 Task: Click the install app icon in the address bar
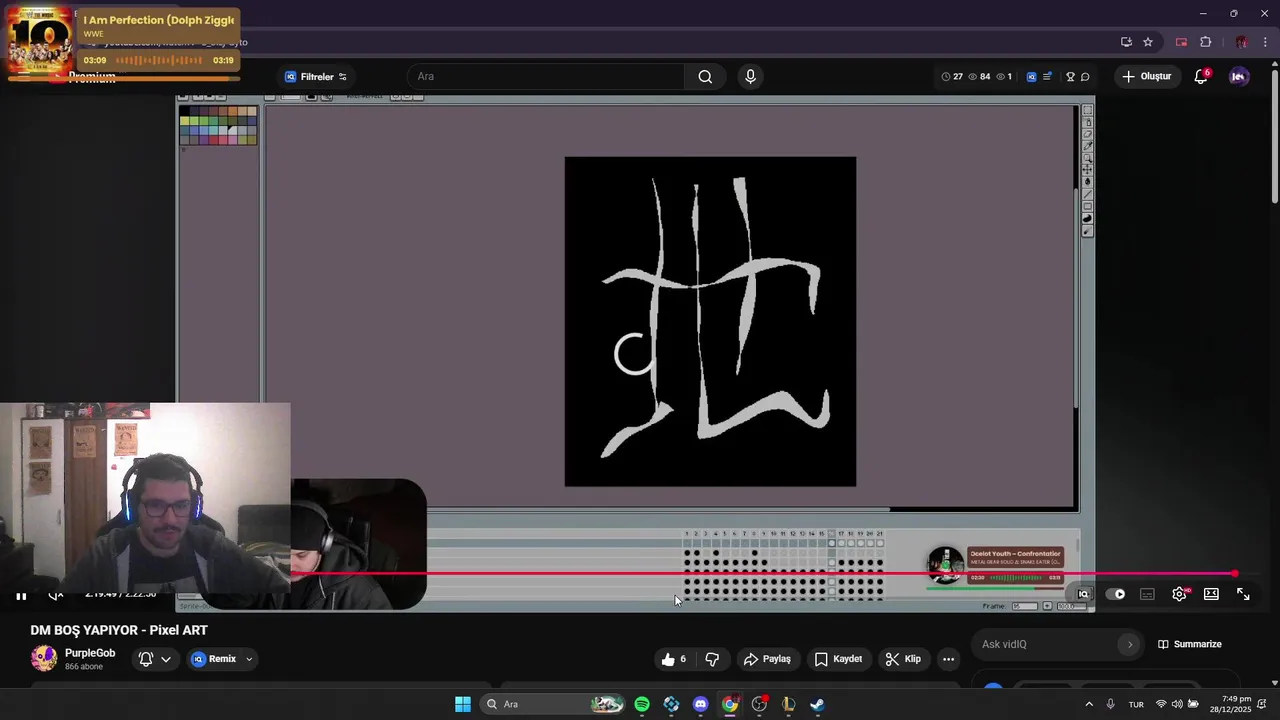(1126, 42)
